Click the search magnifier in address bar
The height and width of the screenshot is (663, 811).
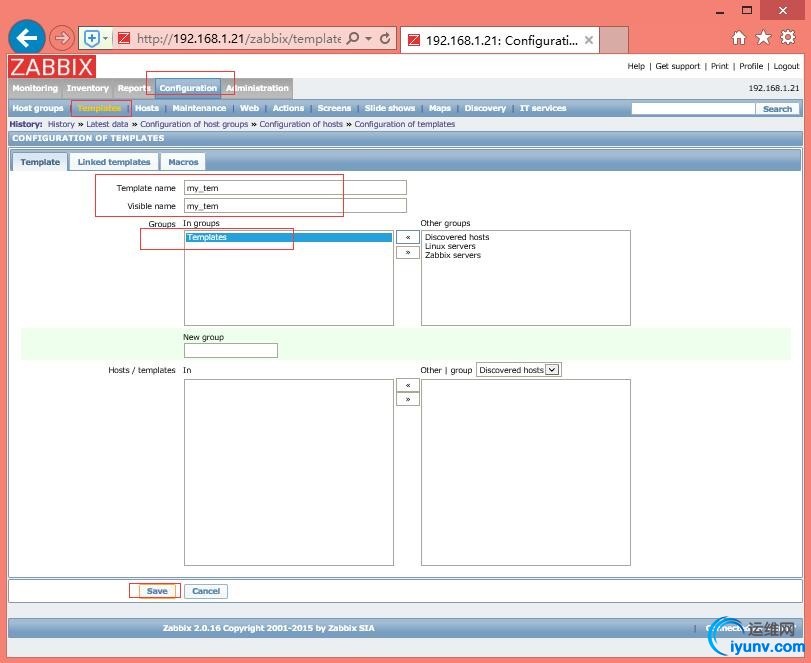[x=353, y=38]
